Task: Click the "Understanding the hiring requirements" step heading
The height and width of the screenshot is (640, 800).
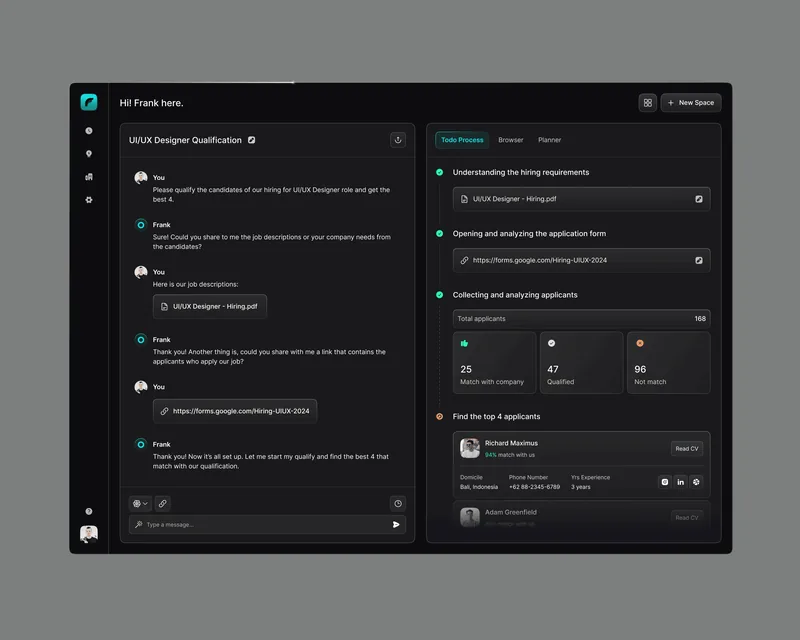Action: click(x=520, y=173)
